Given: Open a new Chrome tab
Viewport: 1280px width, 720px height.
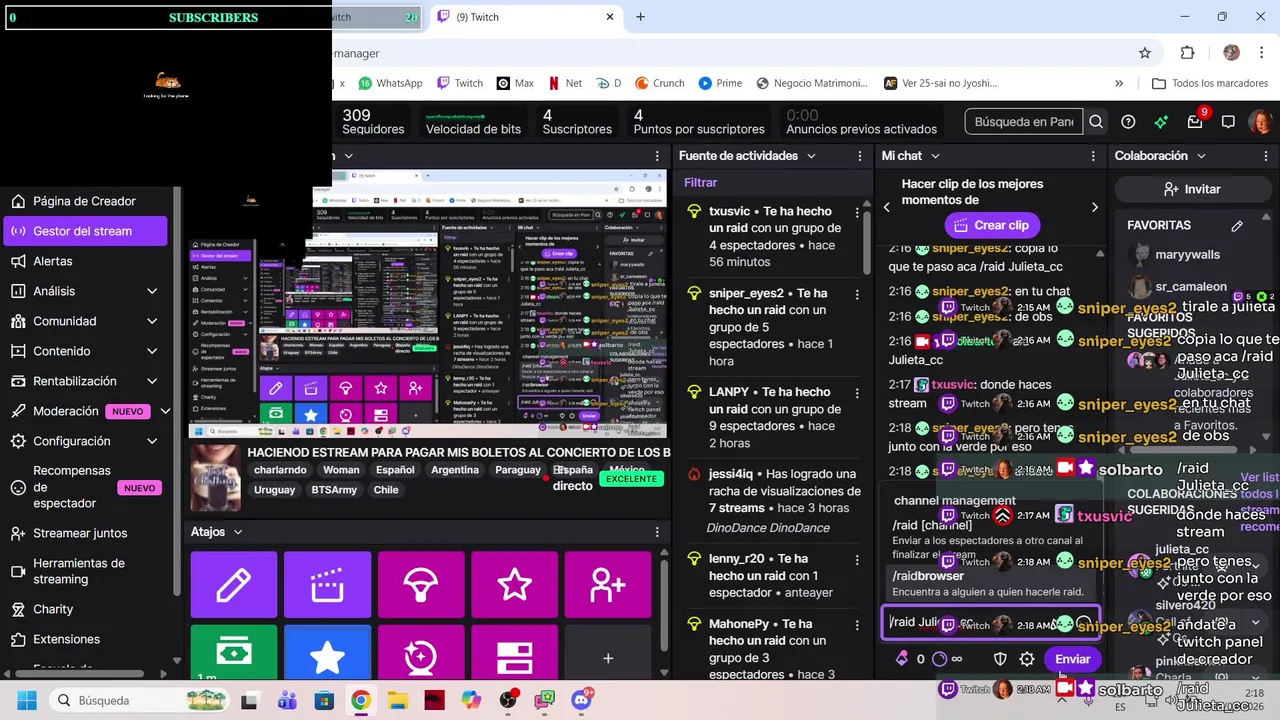Looking at the screenshot, I should 641,17.
